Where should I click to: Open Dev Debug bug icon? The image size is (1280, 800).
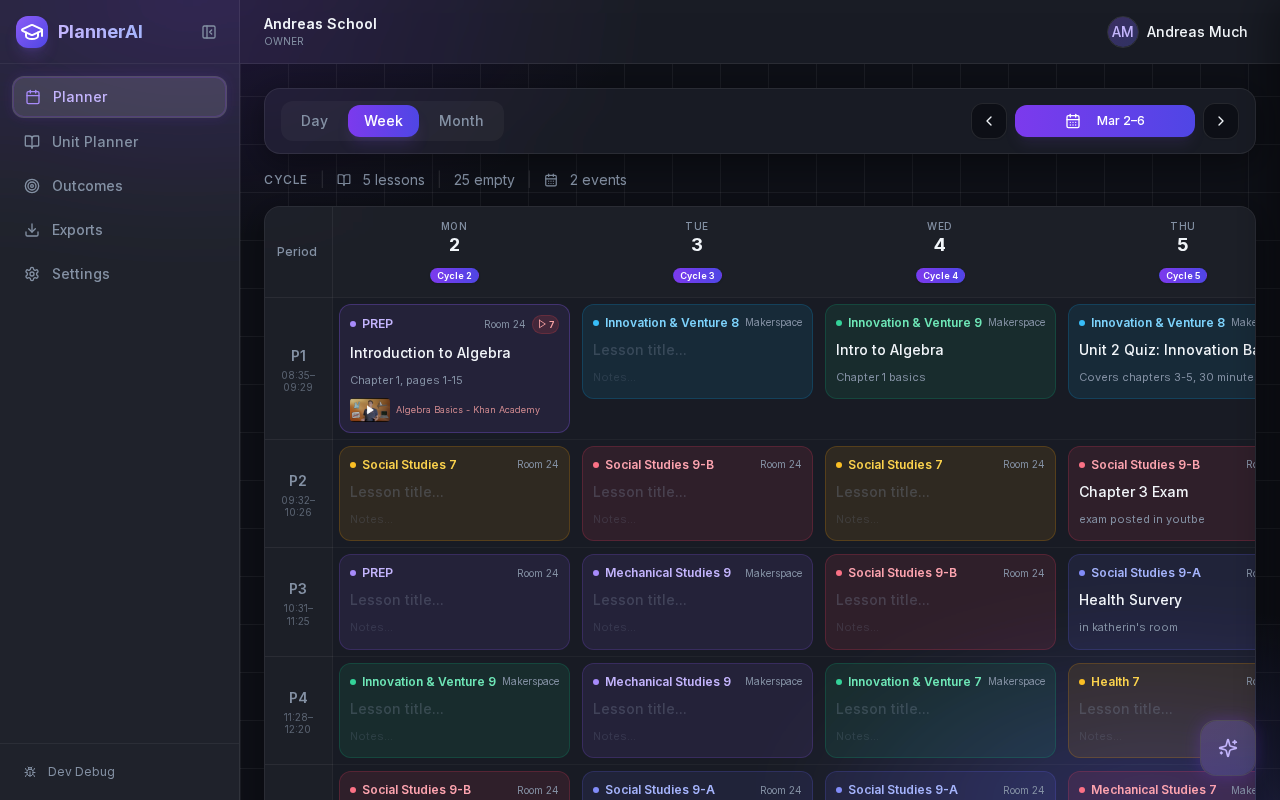(x=30, y=772)
